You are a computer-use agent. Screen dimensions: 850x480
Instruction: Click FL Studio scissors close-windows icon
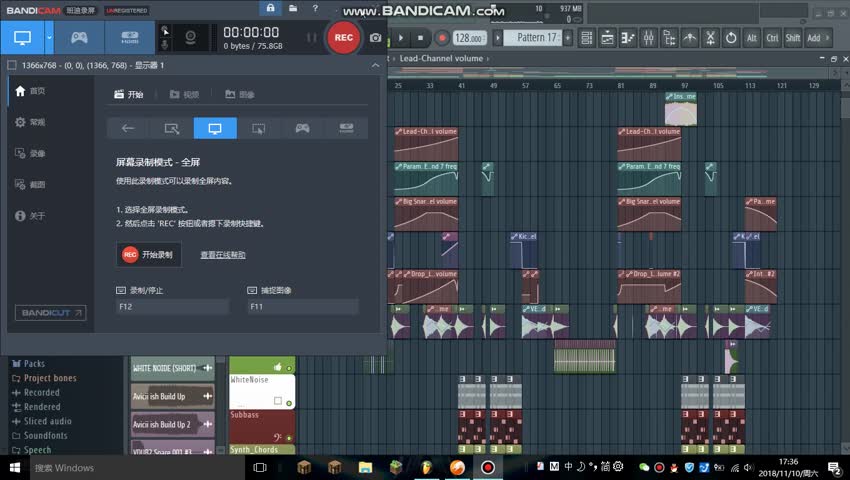[710, 38]
